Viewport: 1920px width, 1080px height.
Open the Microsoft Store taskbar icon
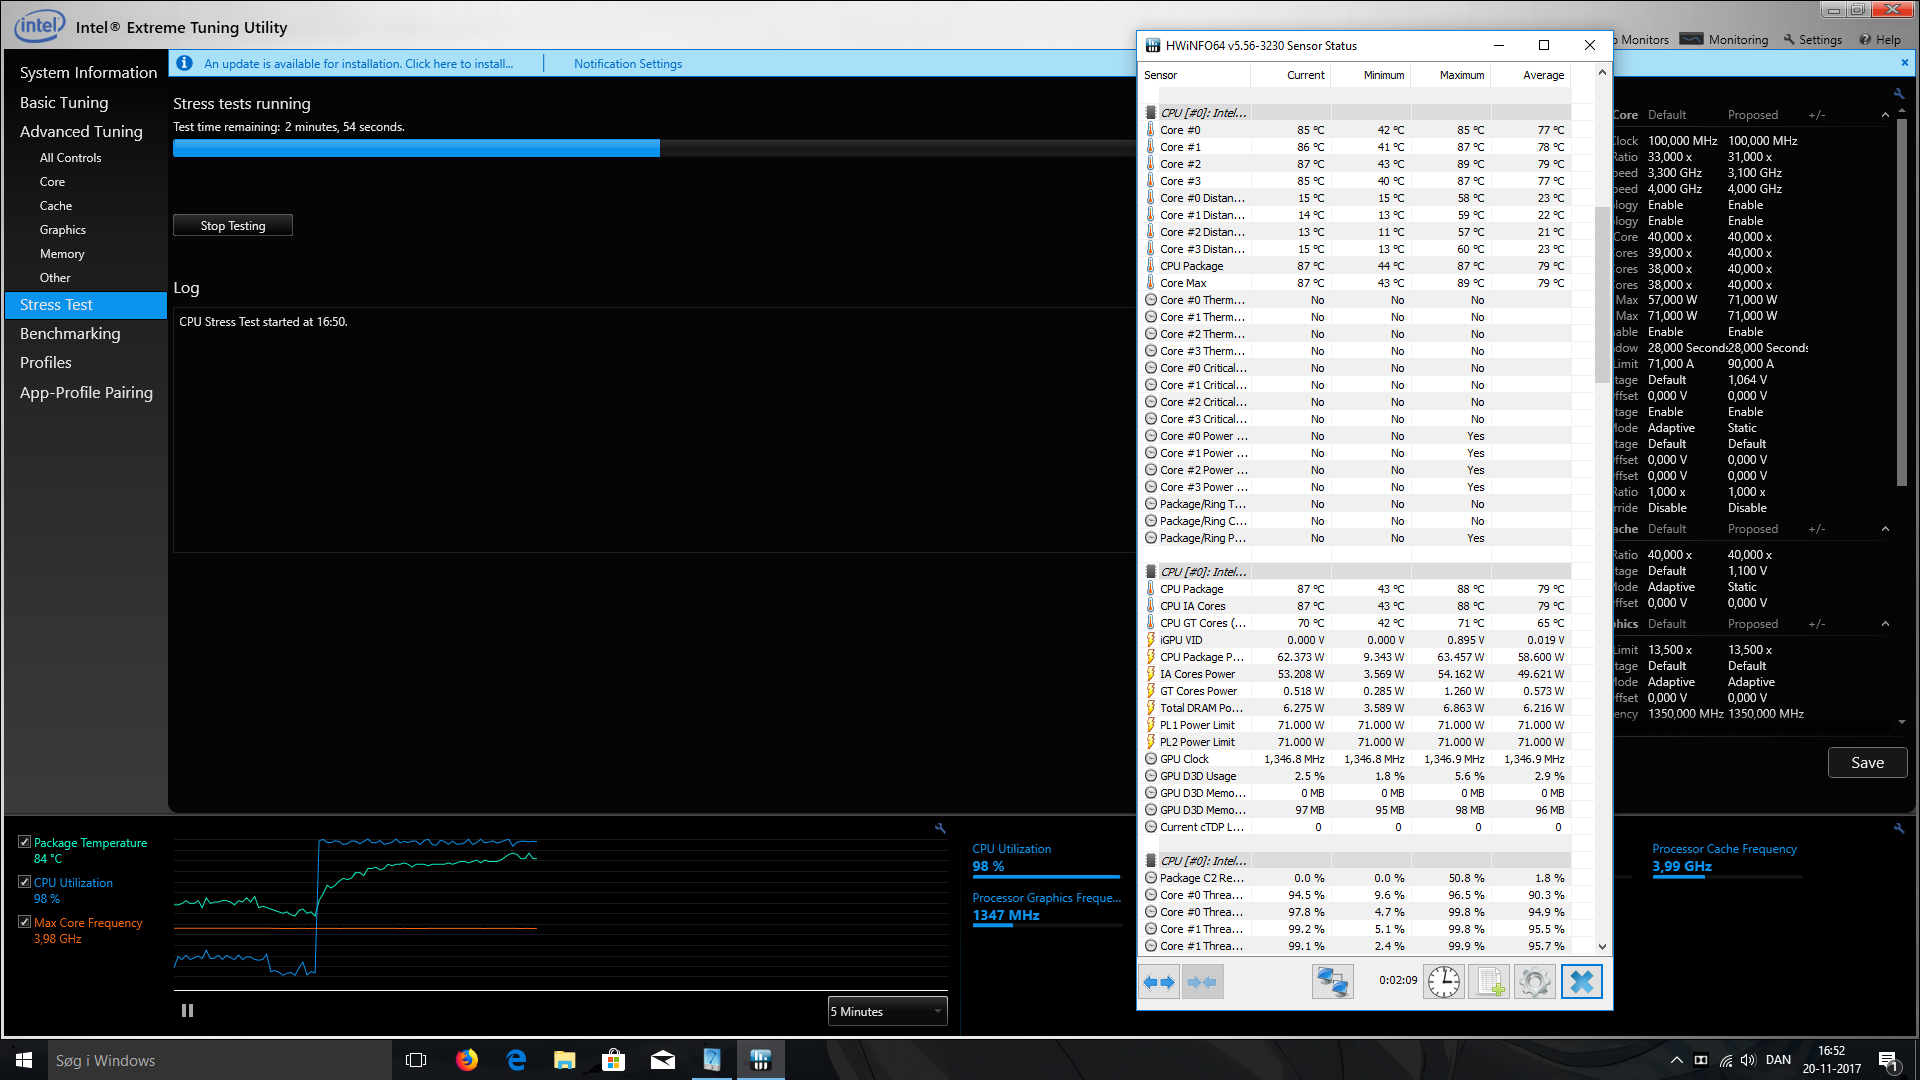coord(614,1060)
